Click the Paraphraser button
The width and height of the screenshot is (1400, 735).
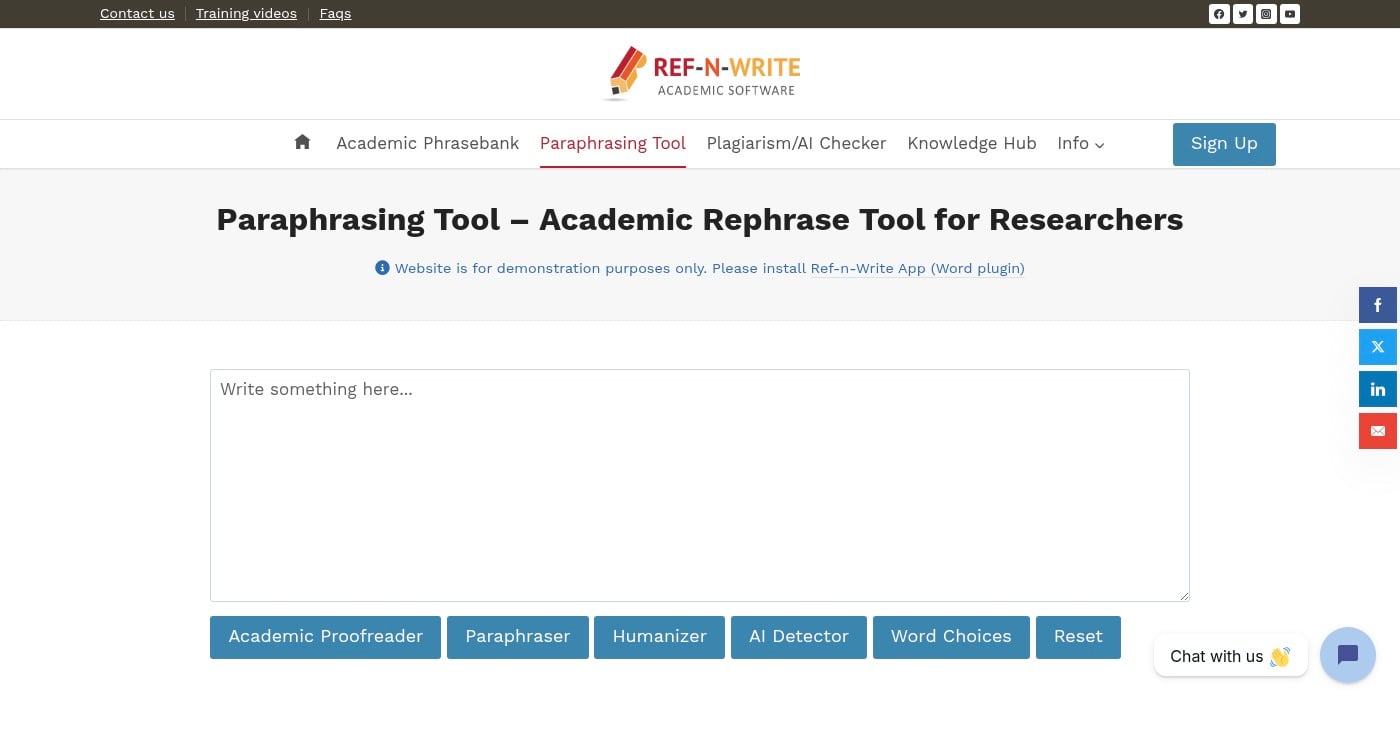pos(517,637)
